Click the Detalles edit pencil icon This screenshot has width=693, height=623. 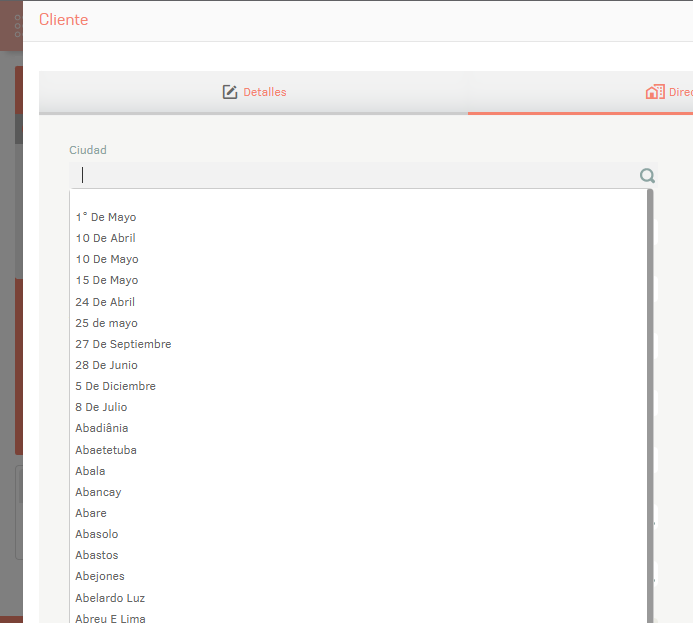pyautogui.click(x=229, y=92)
